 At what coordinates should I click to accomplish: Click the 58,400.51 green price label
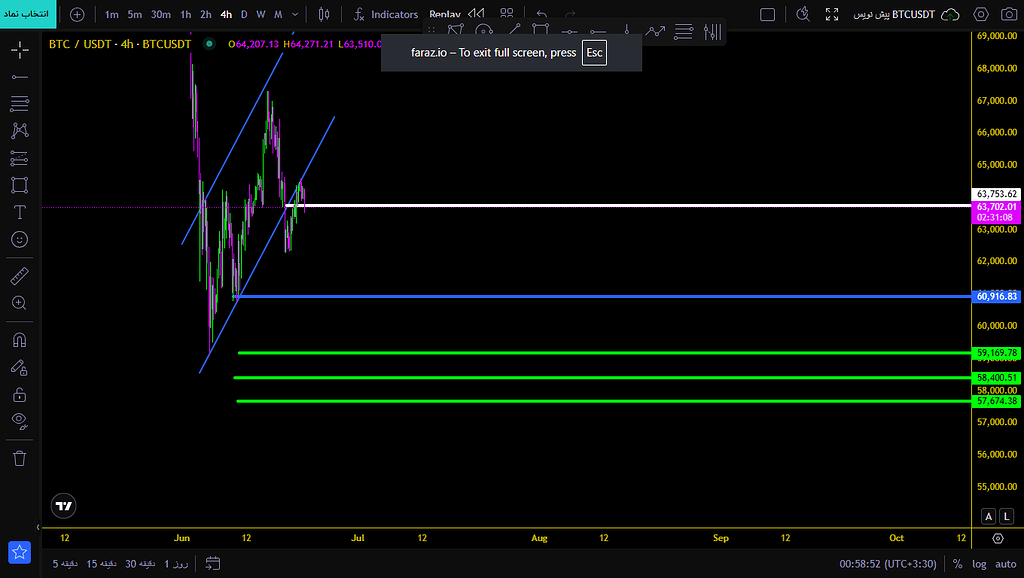[997, 377]
